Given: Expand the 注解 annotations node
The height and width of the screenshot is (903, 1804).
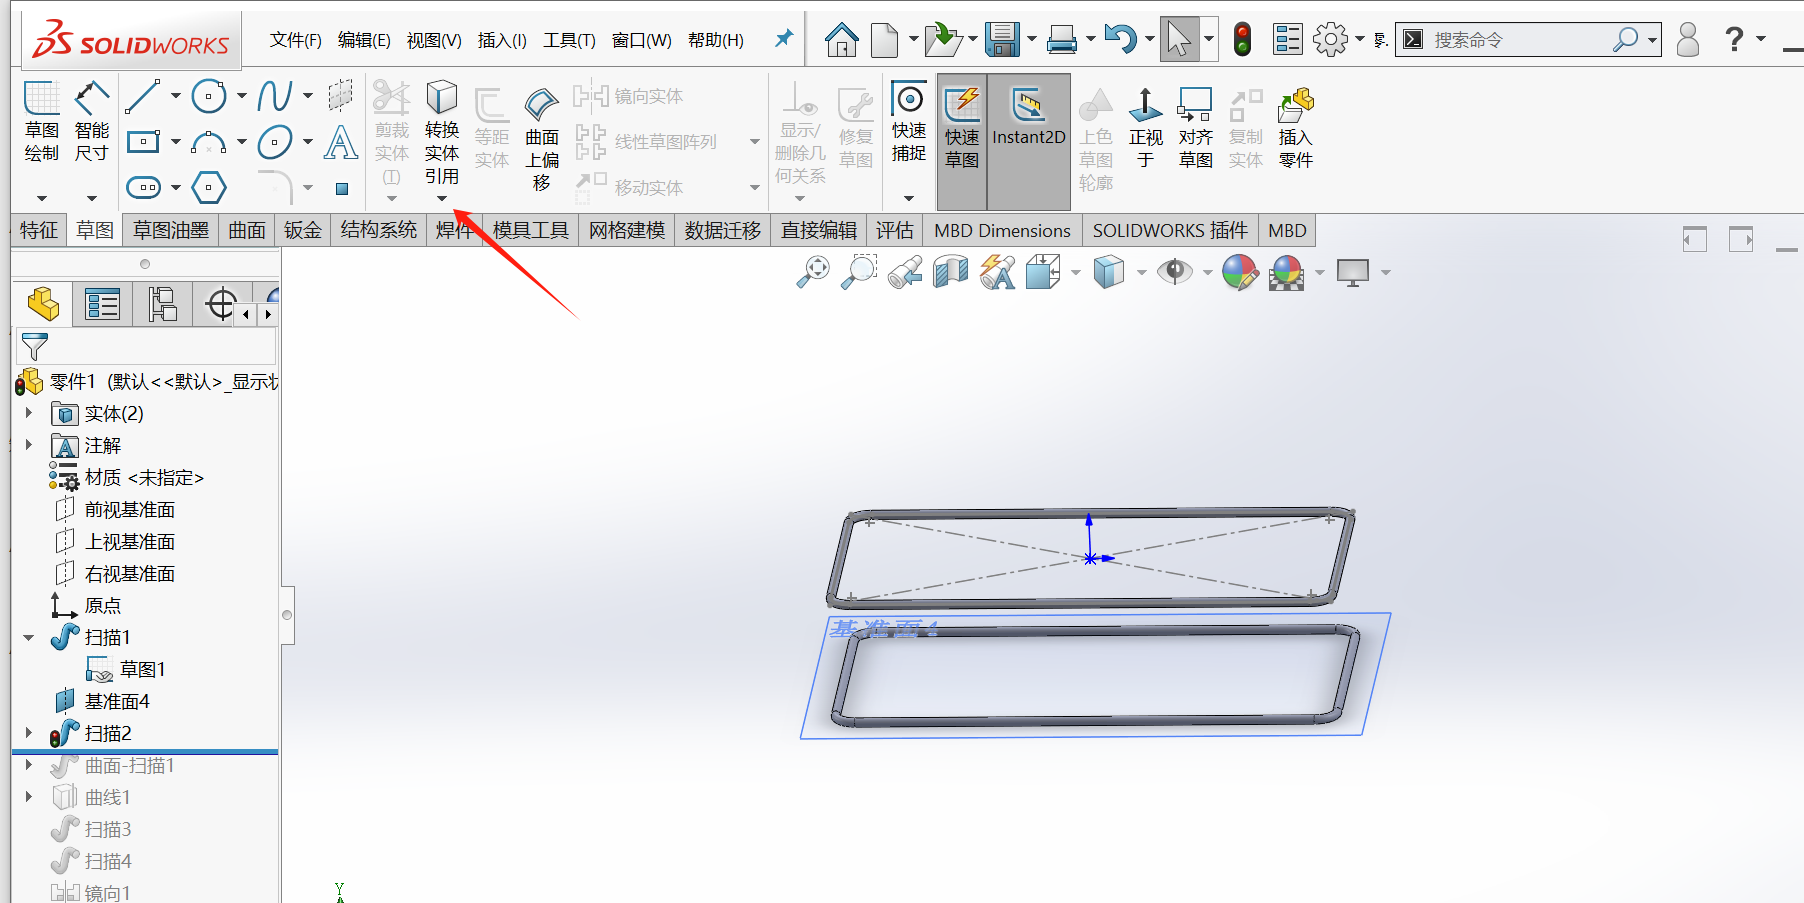Looking at the screenshot, I should [29, 445].
